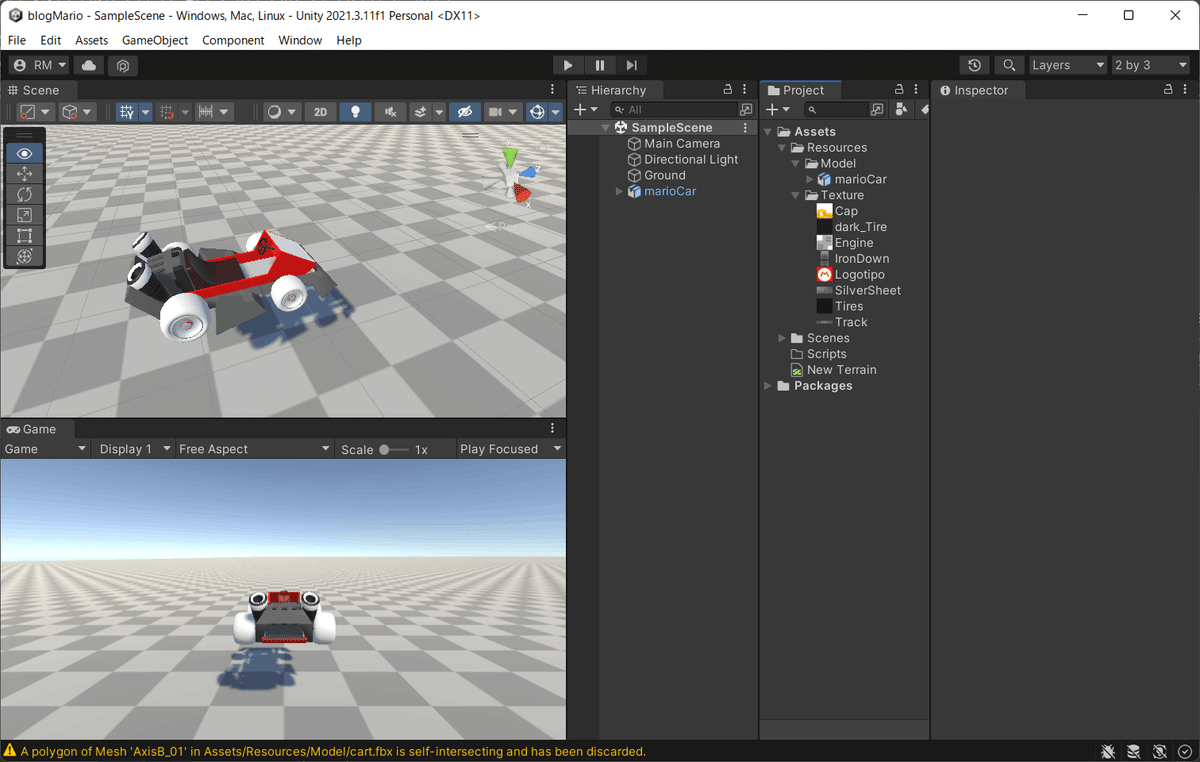Click the activity progress checkmark icon in status bar

[x=1185, y=751]
